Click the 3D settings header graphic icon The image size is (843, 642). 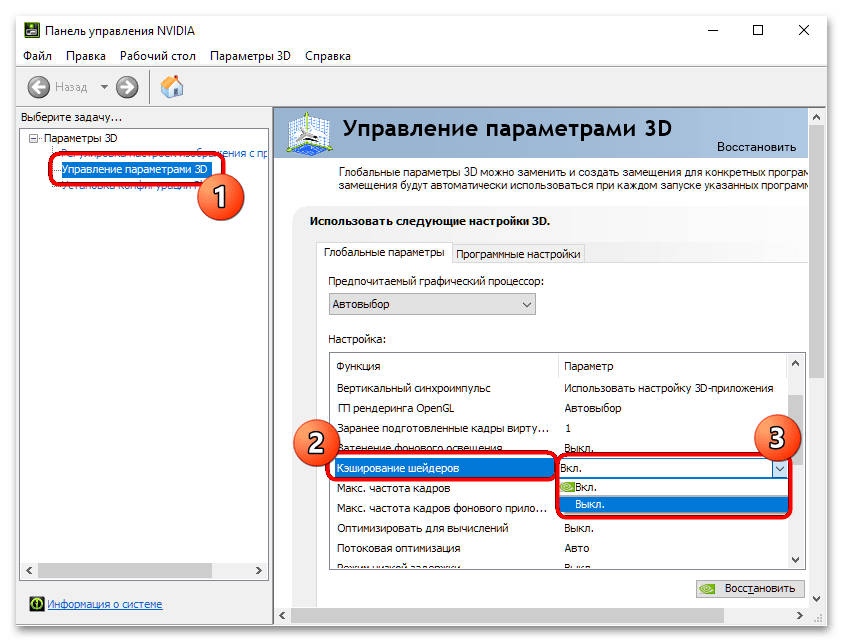pos(308,132)
